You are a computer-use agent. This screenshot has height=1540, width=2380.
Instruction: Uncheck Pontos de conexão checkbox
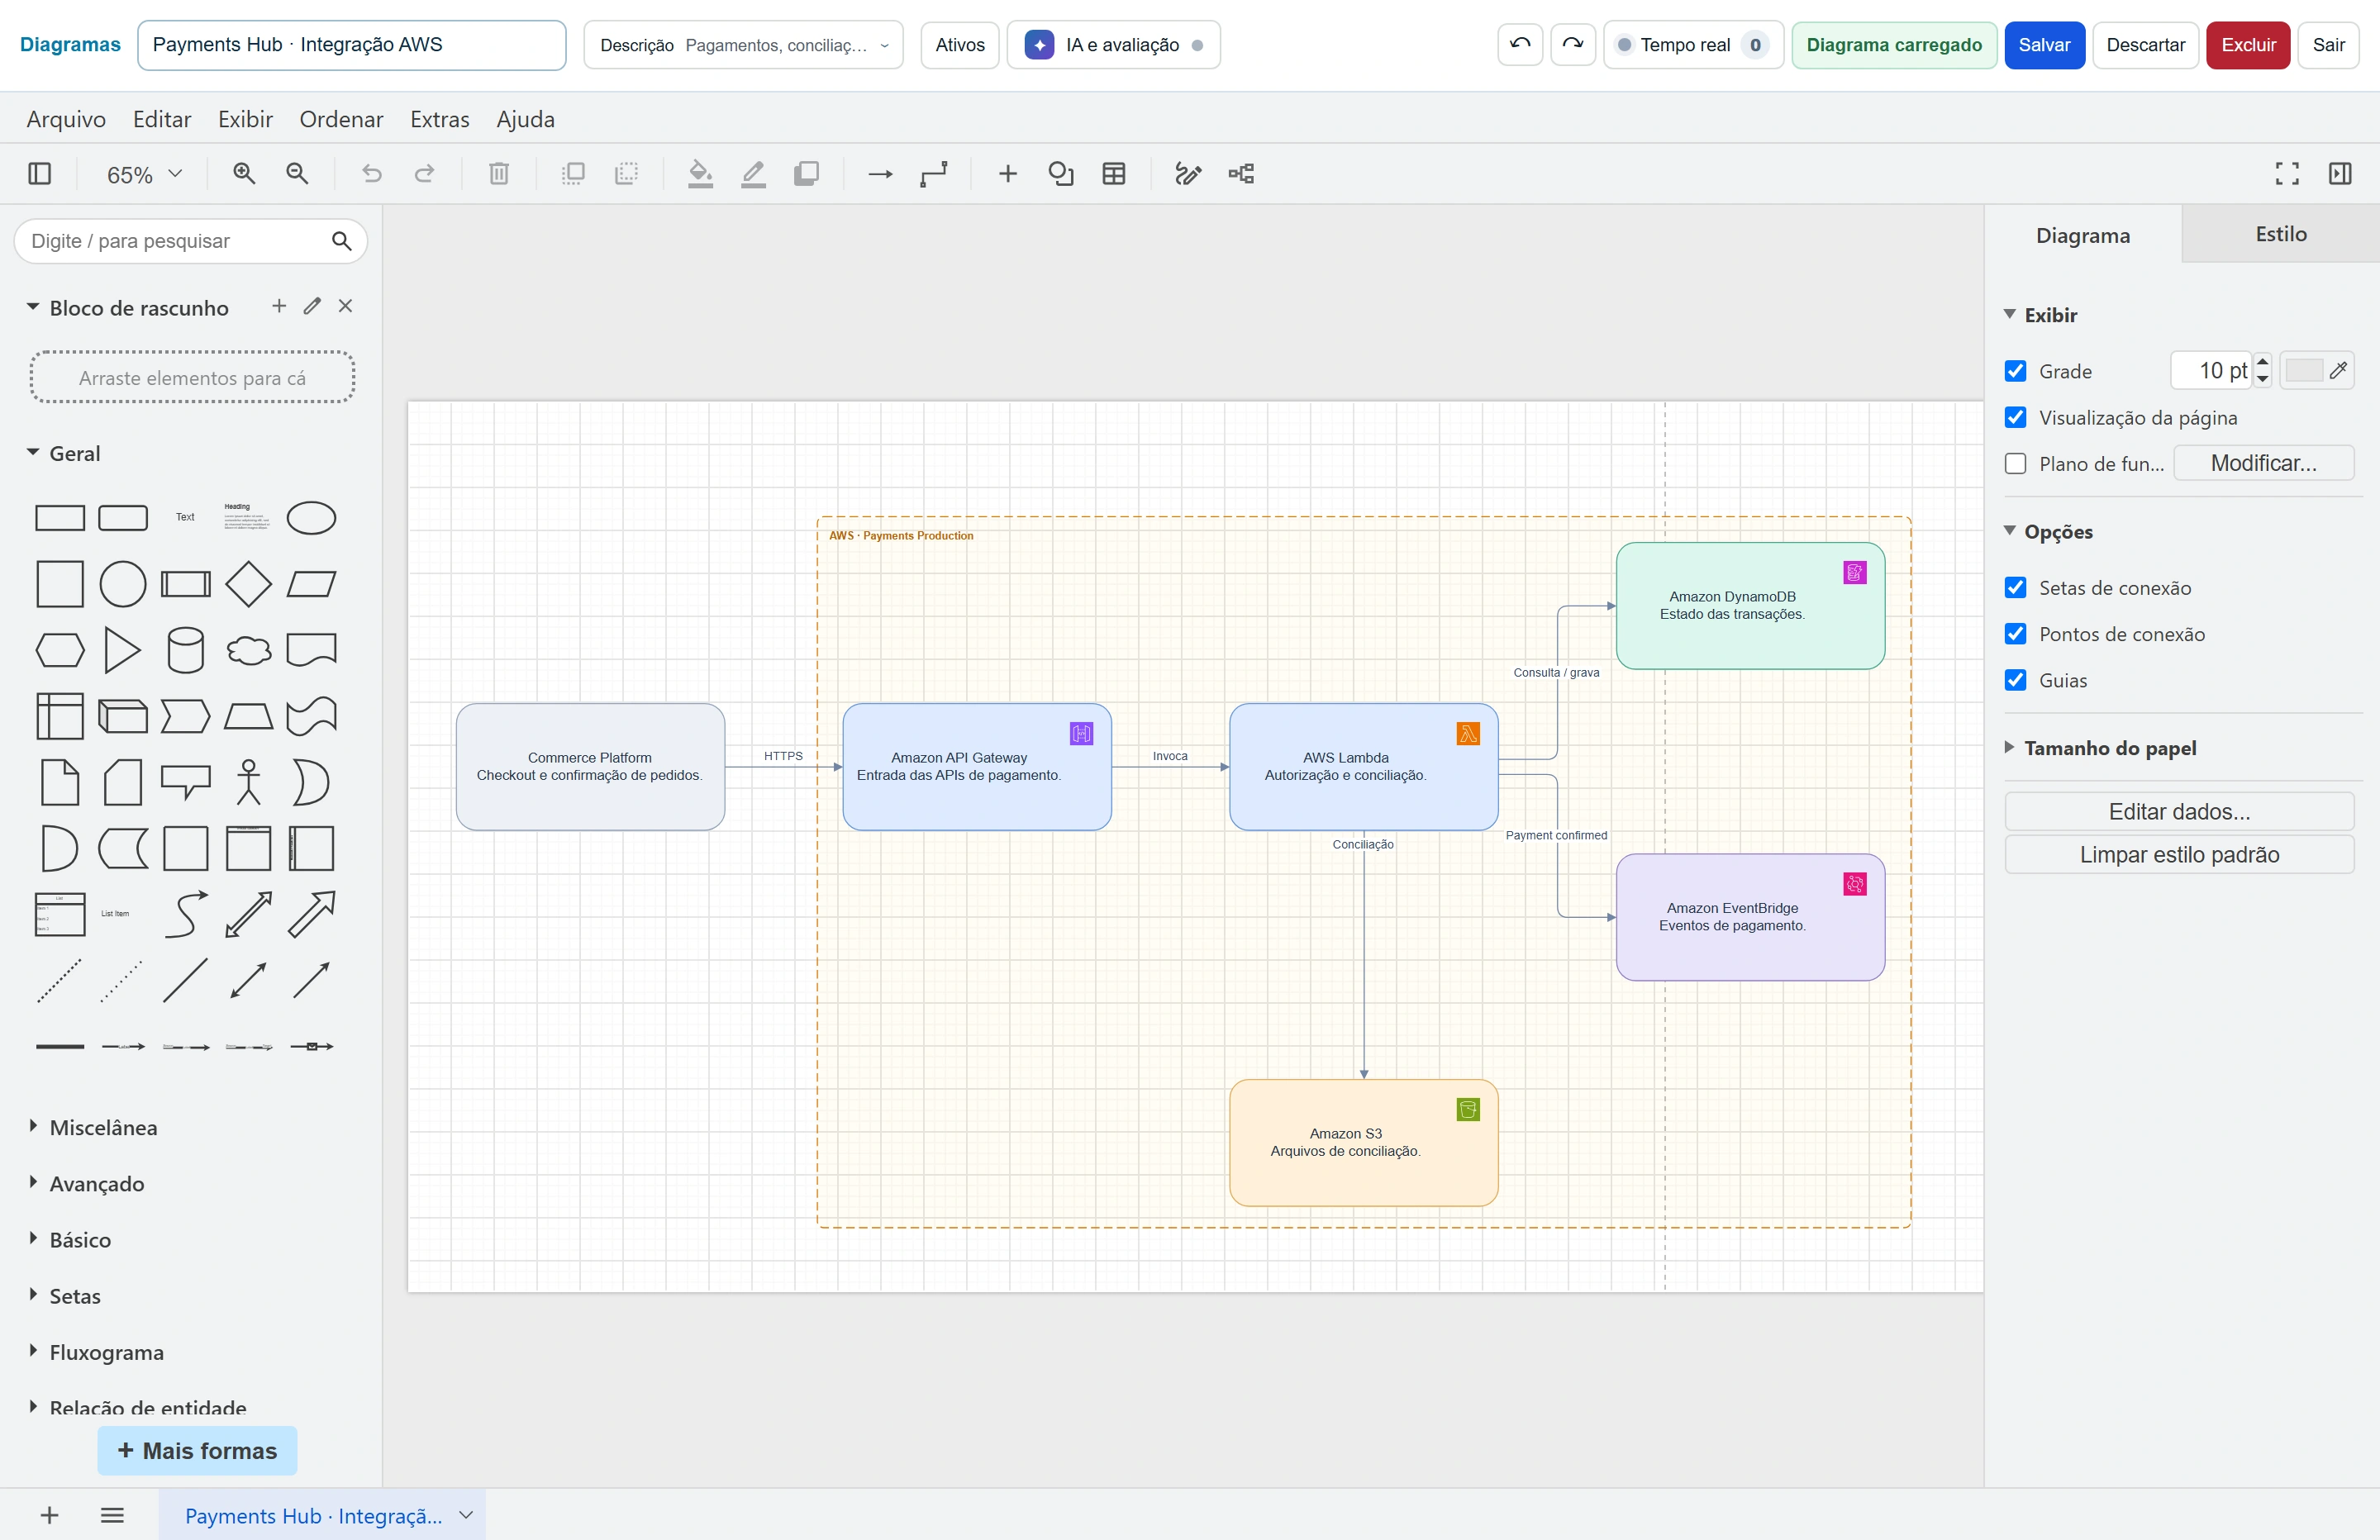(2016, 633)
